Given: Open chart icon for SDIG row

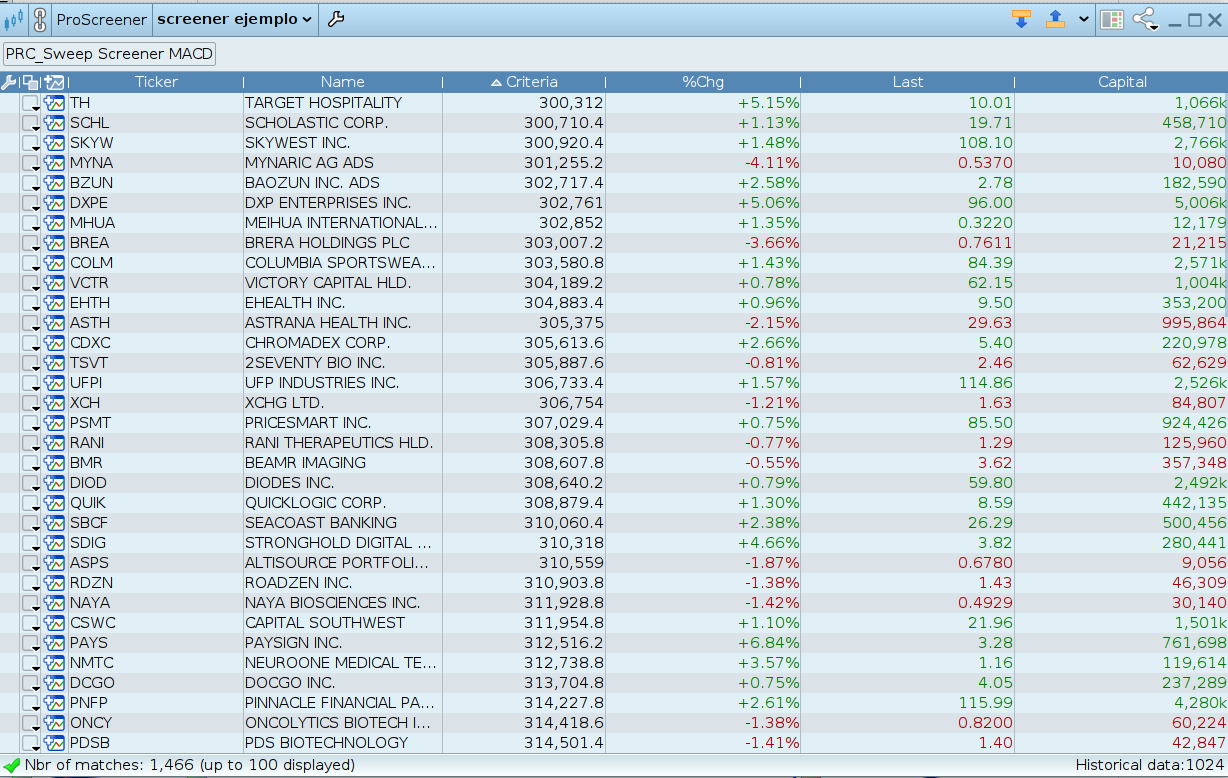Looking at the screenshot, I should click(x=55, y=543).
